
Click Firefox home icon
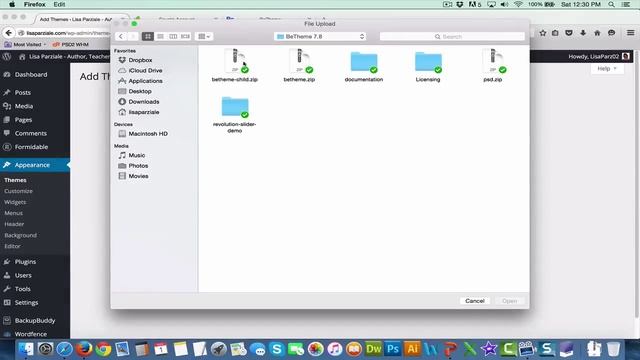pos(597,33)
